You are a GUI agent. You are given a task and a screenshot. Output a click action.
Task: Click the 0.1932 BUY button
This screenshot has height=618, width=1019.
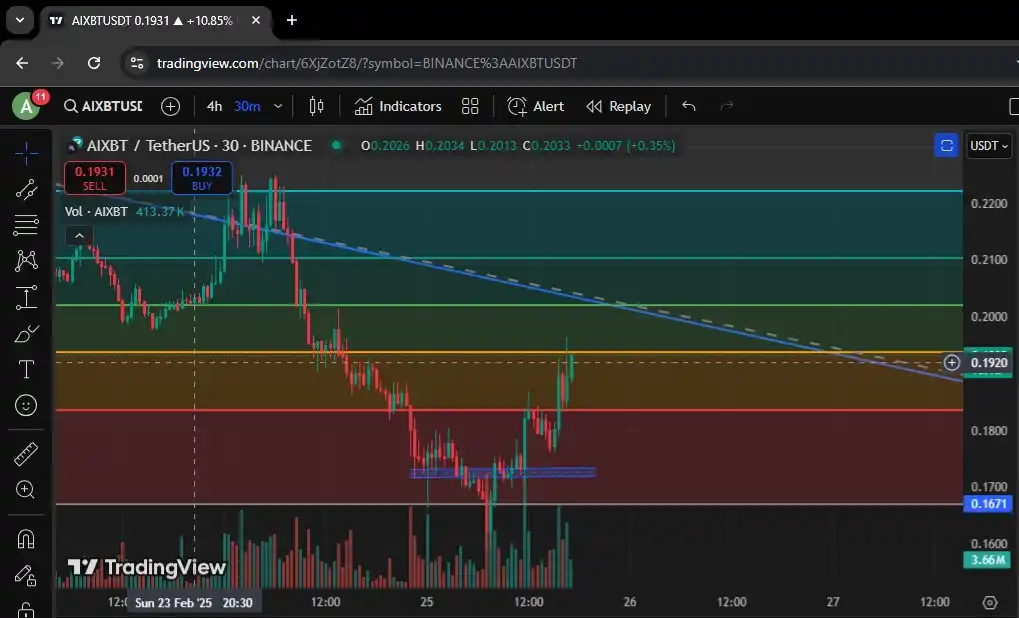[202, 178]
